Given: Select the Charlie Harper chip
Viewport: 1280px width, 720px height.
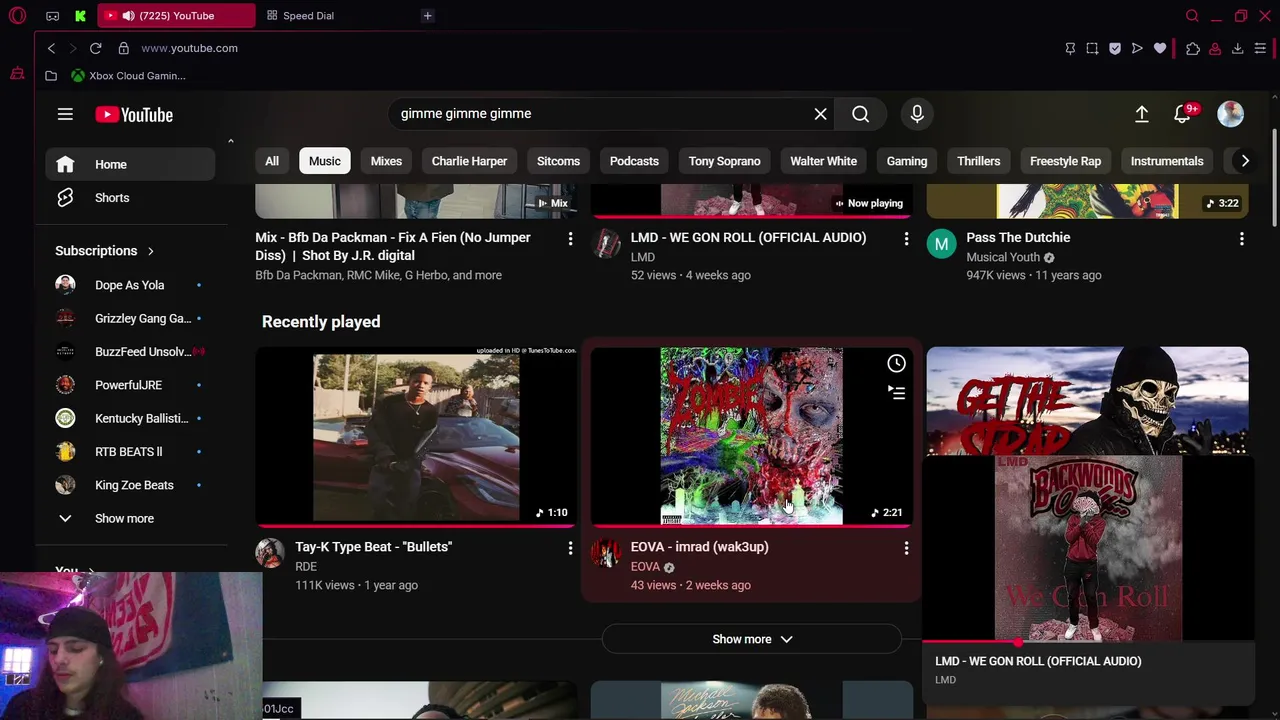Looking at the screenshot, I should (469, 161).
